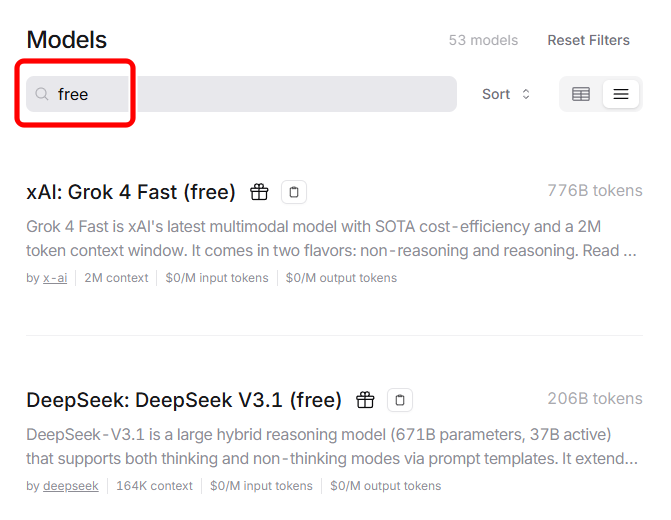The image size is (671, 520).
Task: Click the model search field containing "free"
Action: [250, 94]
